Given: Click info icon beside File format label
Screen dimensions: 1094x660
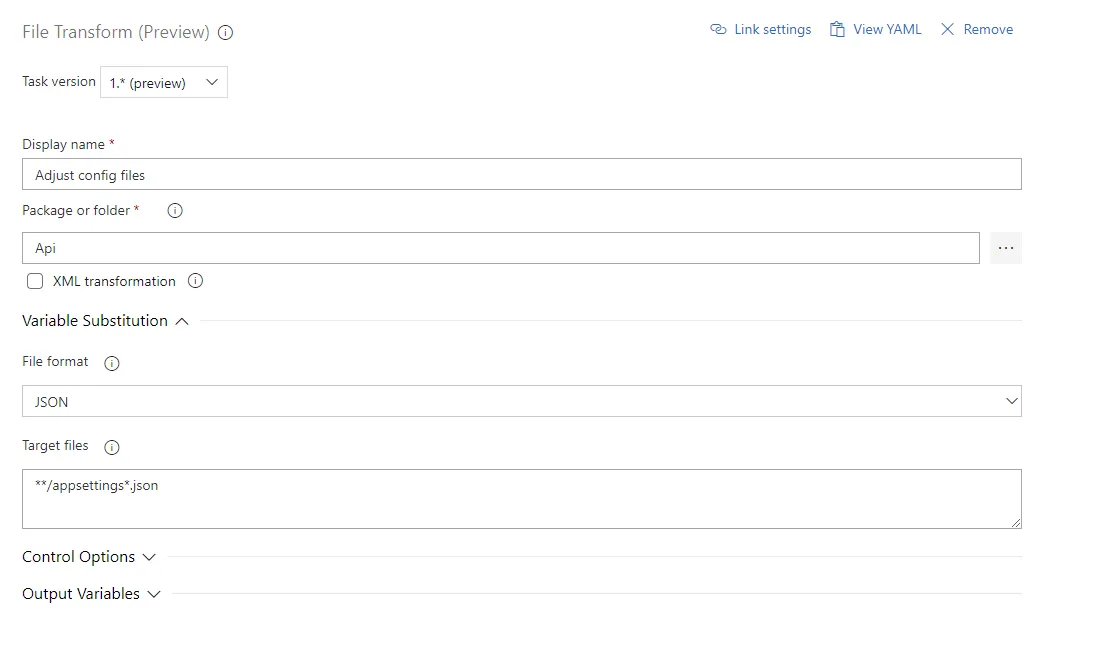Looking at the screenshot, I should (x=112, y=363).
